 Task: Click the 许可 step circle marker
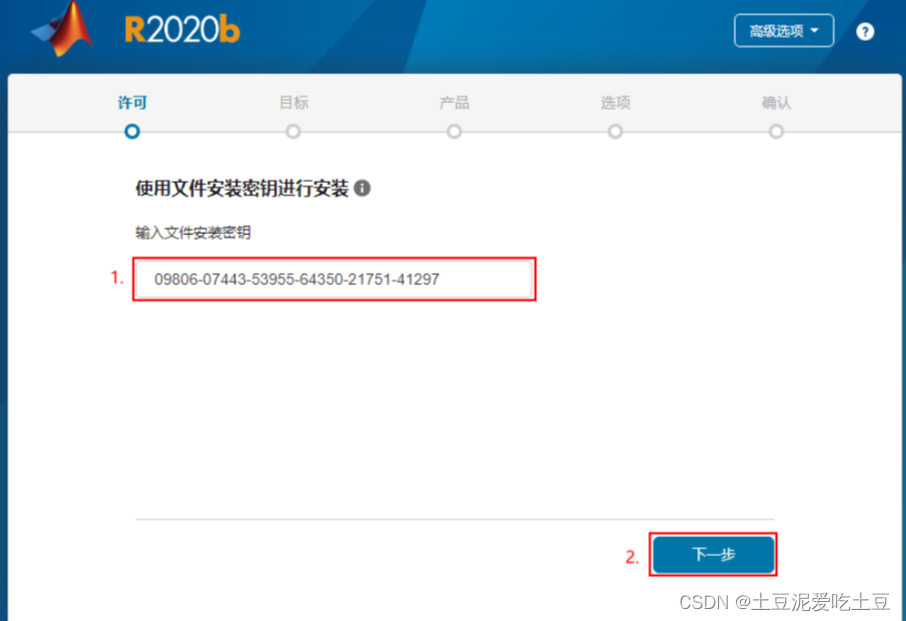click(x=132, y=132)
